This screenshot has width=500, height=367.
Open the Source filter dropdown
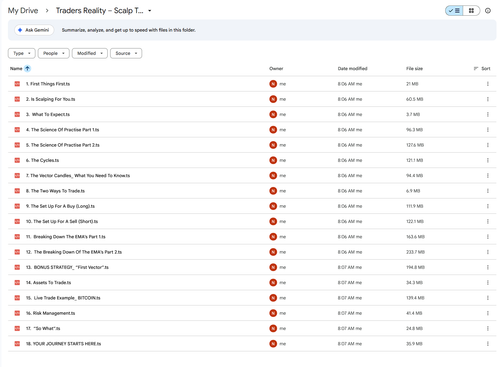click(126, 53)
